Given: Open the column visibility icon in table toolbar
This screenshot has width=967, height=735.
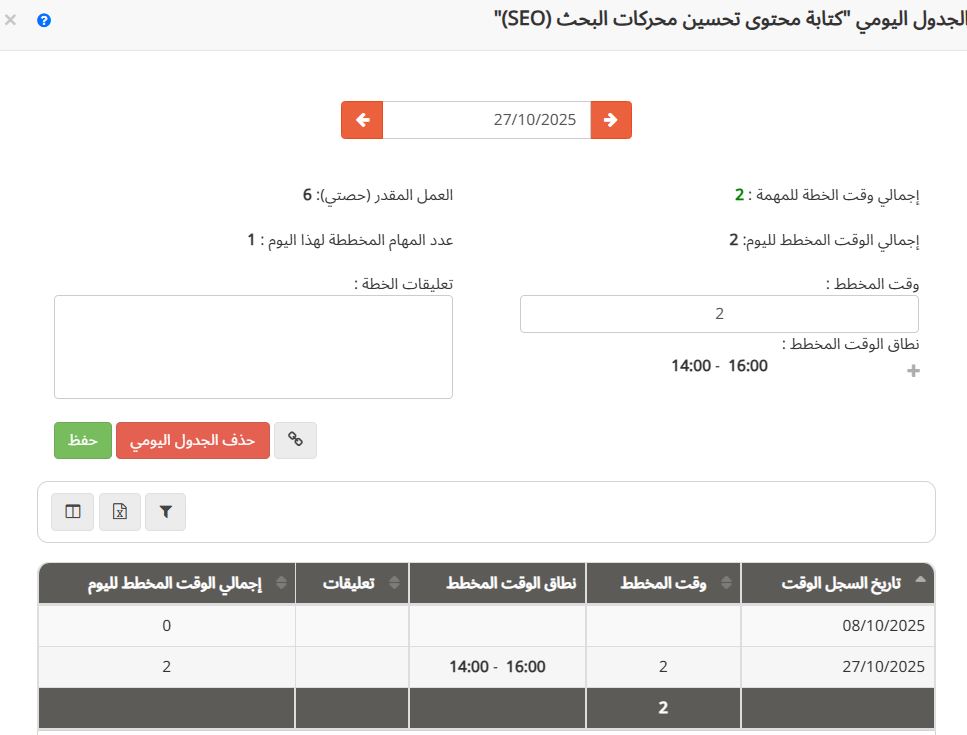Looking at the screenshot, I should [x=72, y=511].
